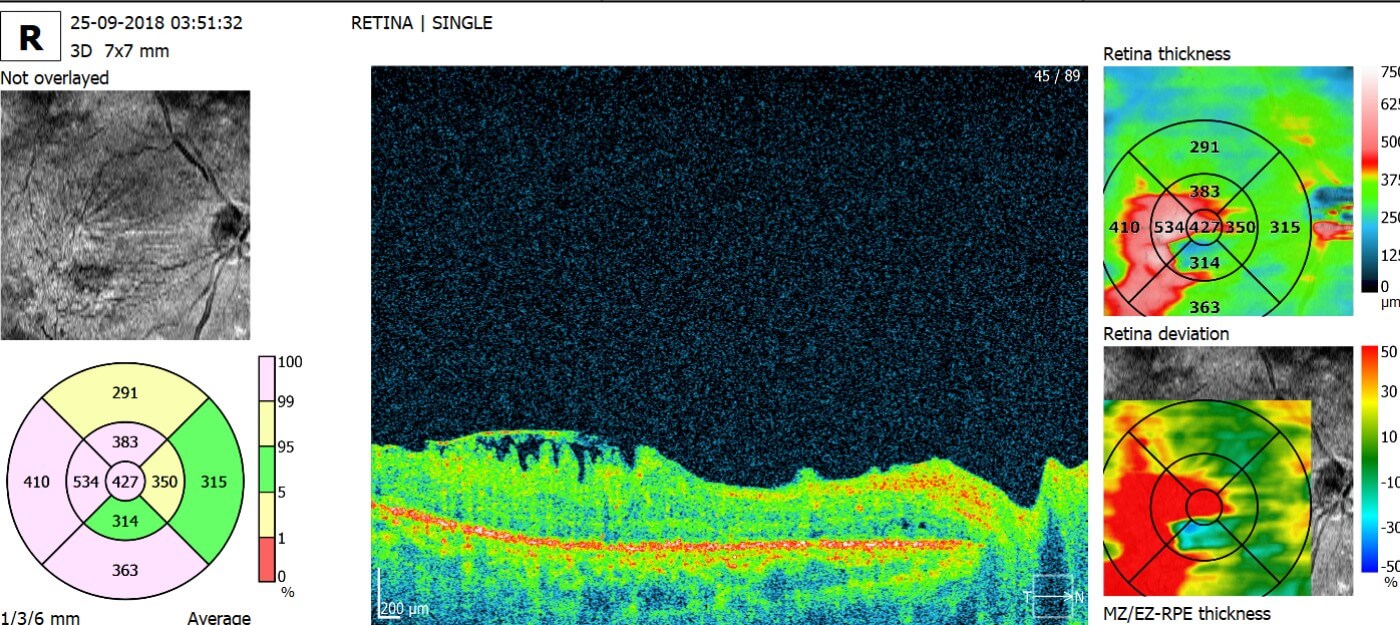Click the '1/3/6 mm' grid size label

(40, 617)
